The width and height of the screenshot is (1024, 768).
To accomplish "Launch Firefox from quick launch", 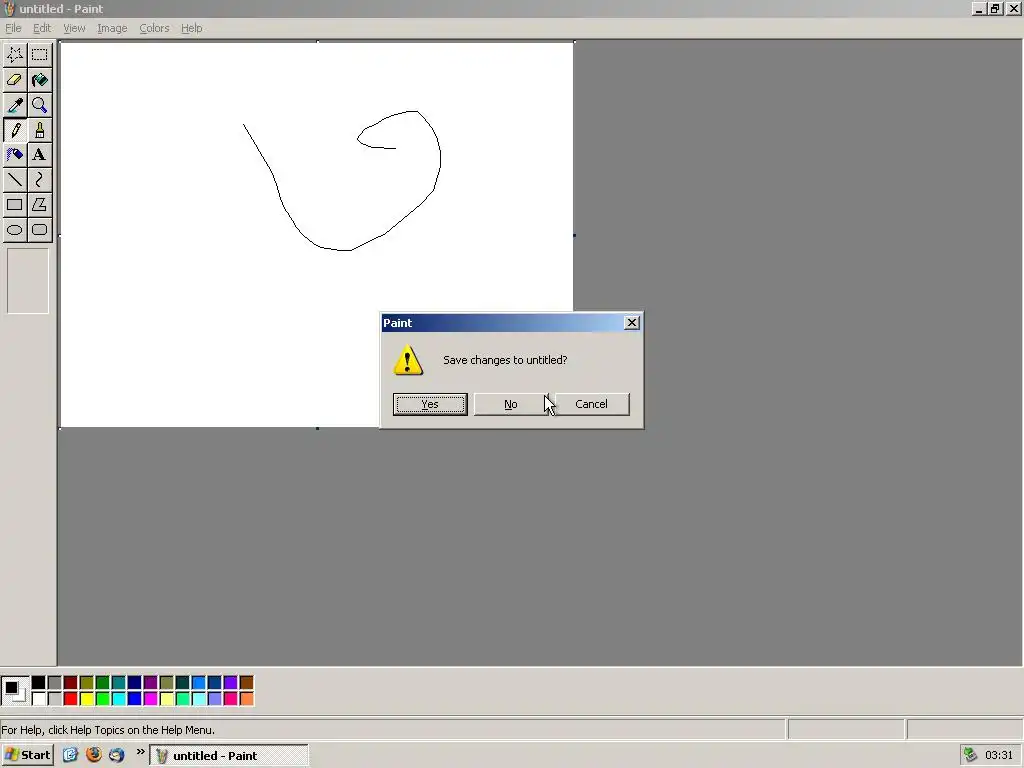I will 93,755.
